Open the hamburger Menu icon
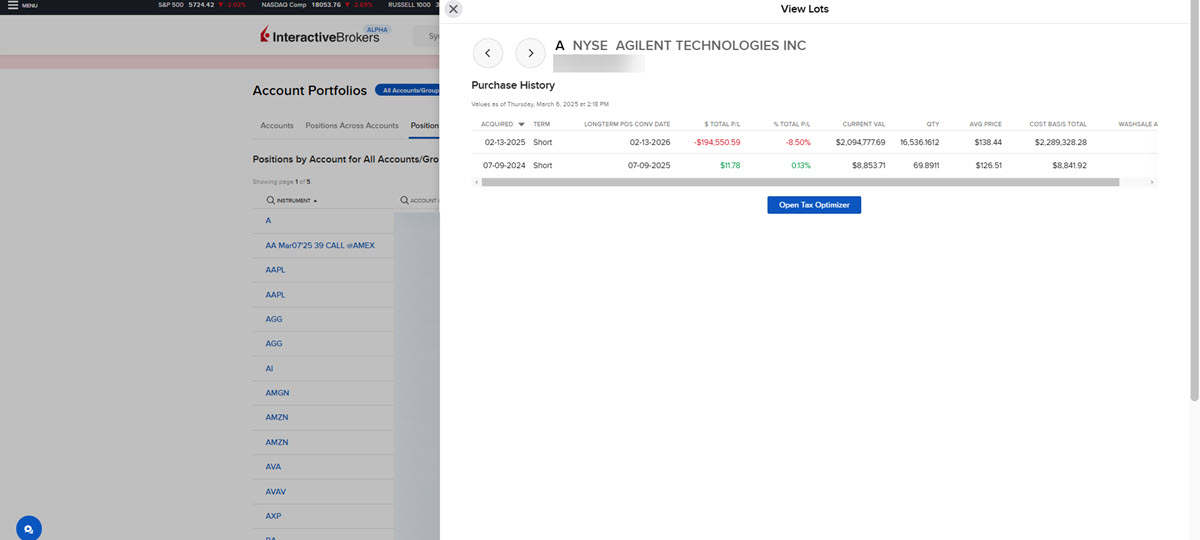 tap(13, 5)
